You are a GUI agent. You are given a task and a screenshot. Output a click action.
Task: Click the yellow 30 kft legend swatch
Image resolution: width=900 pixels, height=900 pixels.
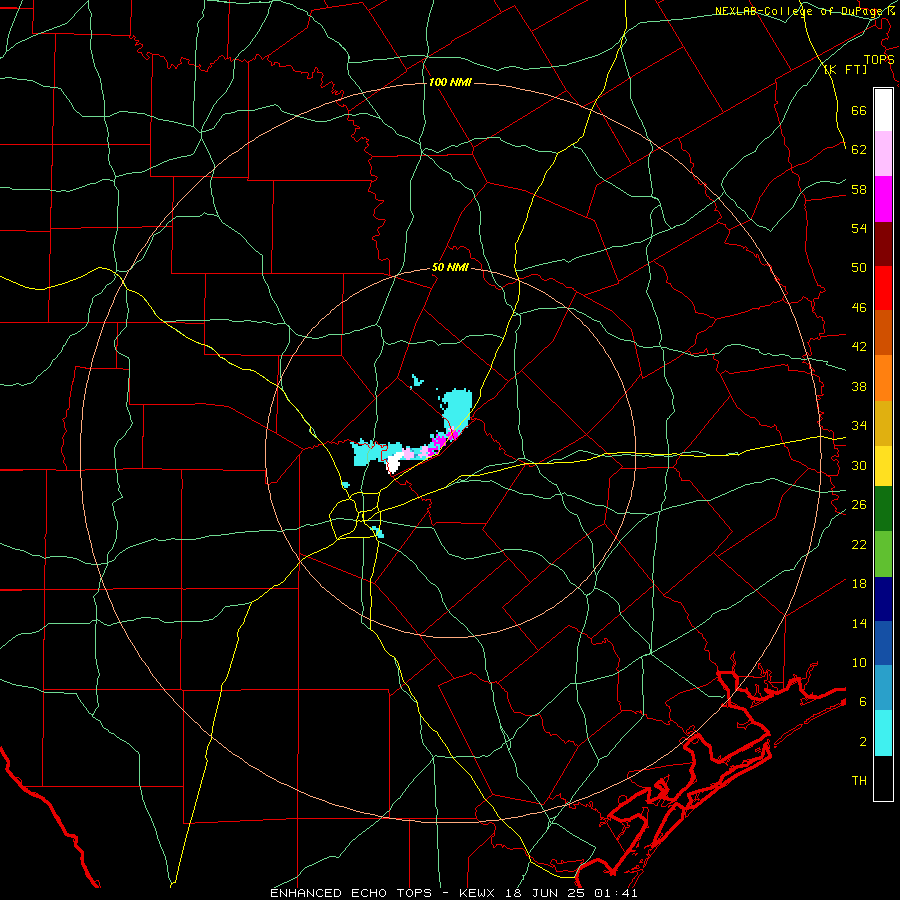coord(883,466)
